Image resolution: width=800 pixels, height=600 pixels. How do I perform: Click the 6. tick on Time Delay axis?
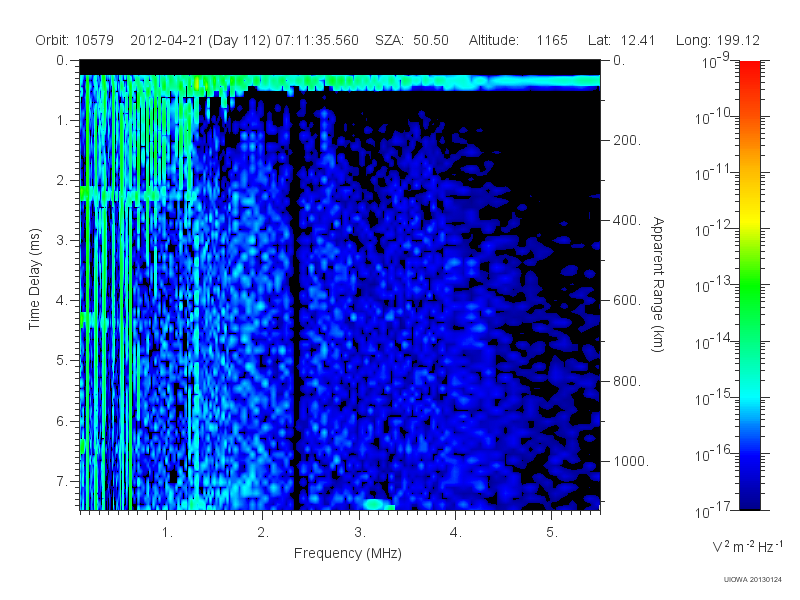click(x=62, y=421)
